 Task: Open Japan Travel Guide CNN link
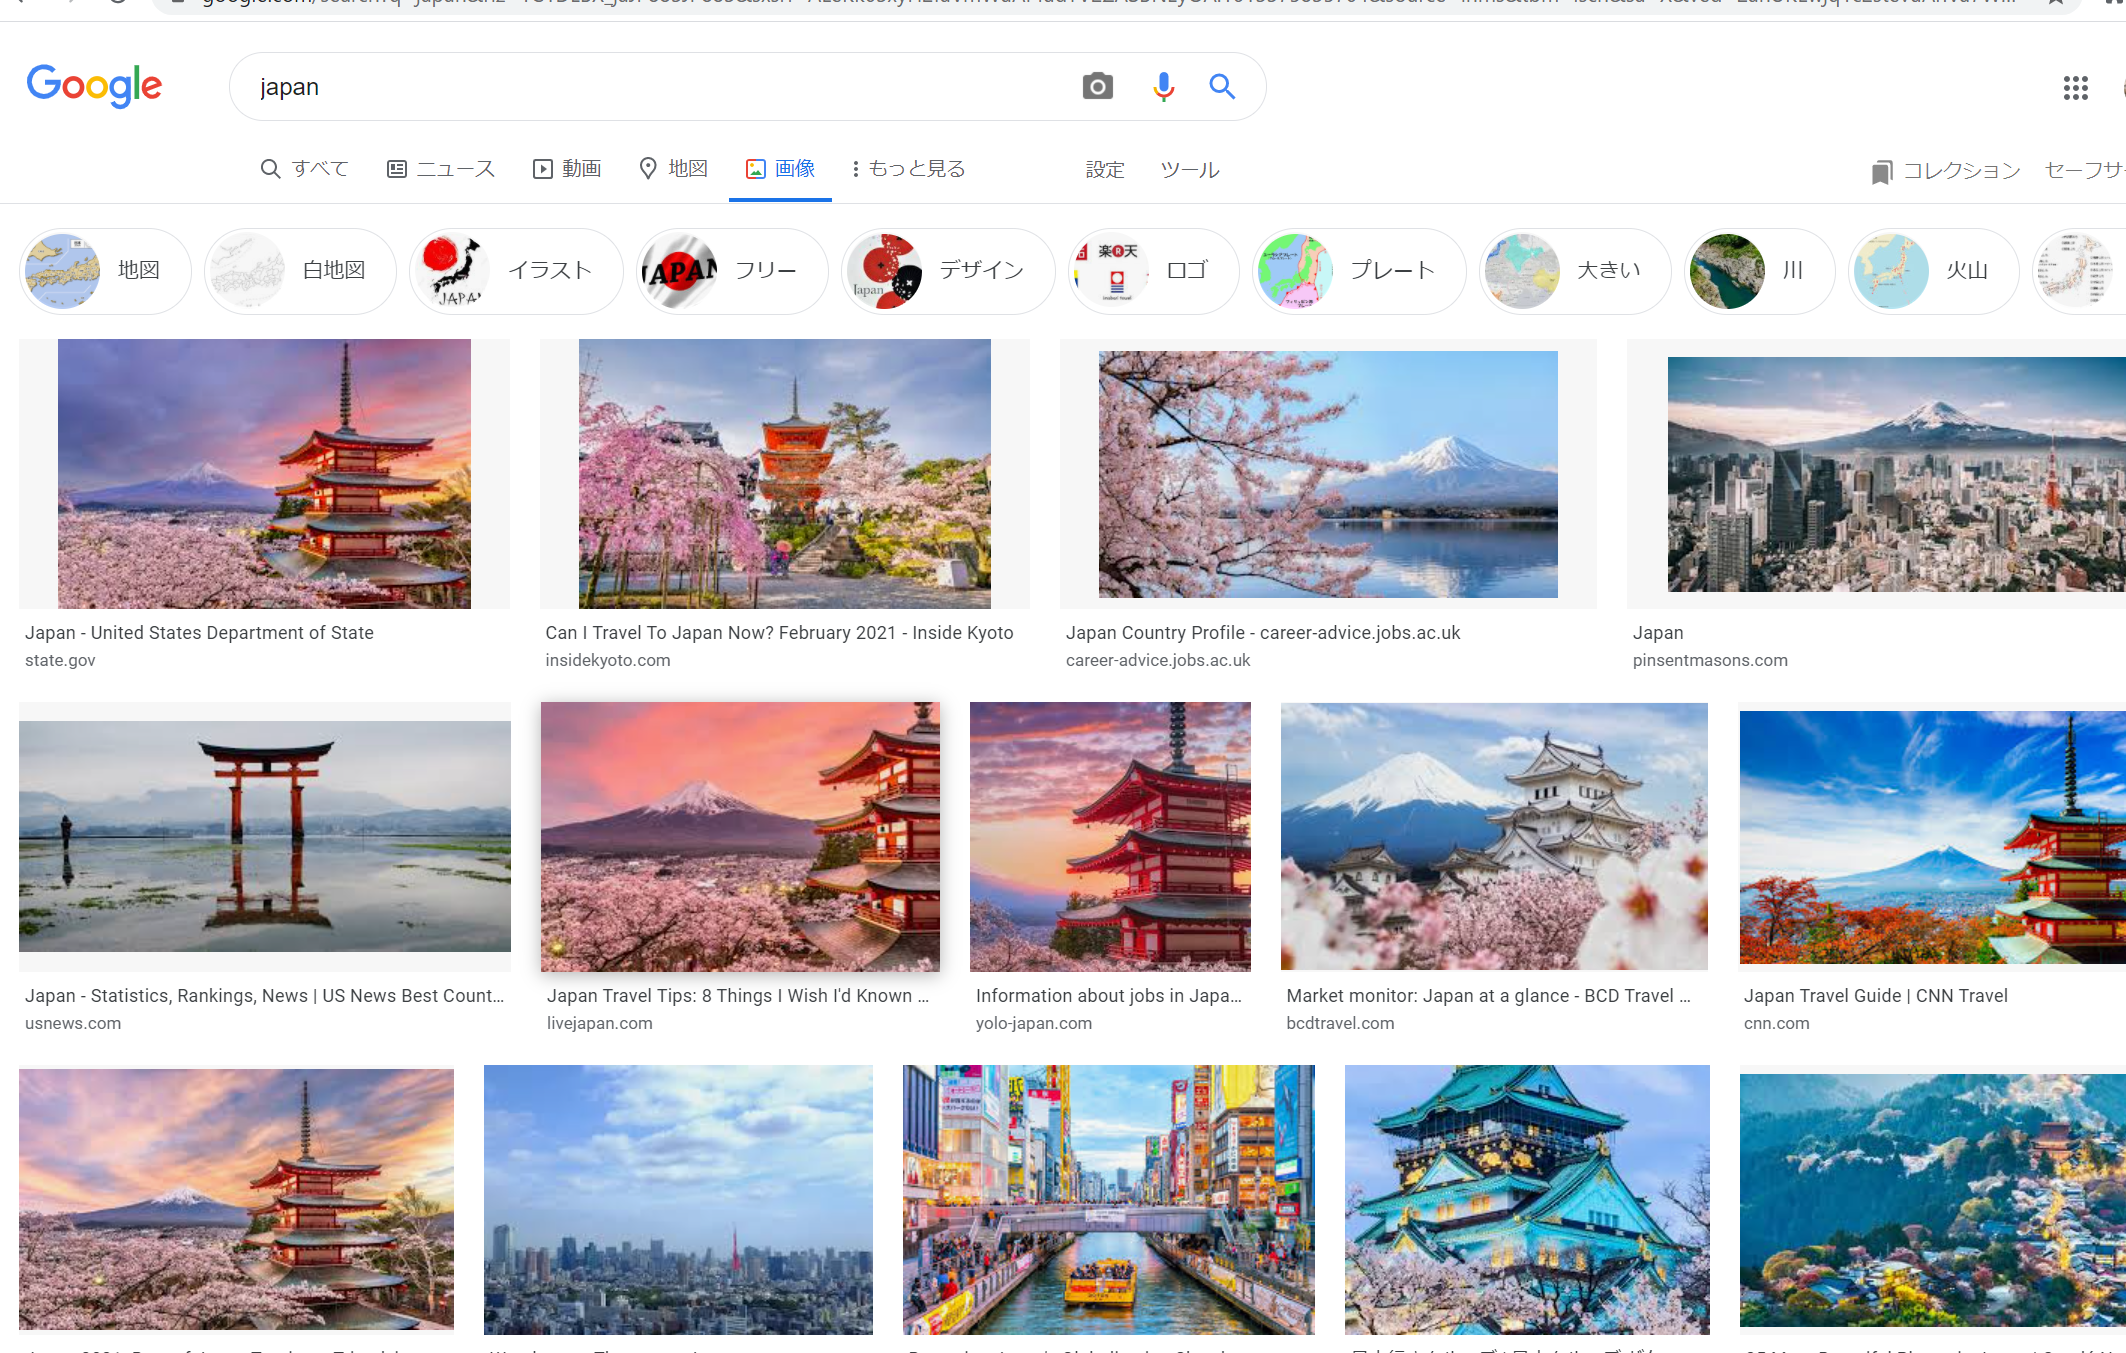pos(1875,996)
